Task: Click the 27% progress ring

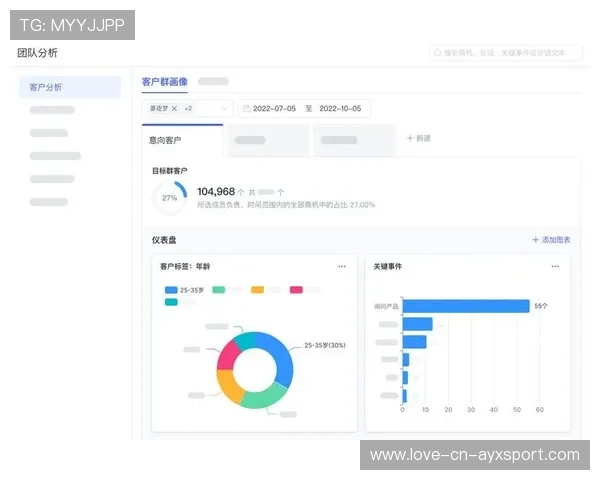Action: click(170, 198)
